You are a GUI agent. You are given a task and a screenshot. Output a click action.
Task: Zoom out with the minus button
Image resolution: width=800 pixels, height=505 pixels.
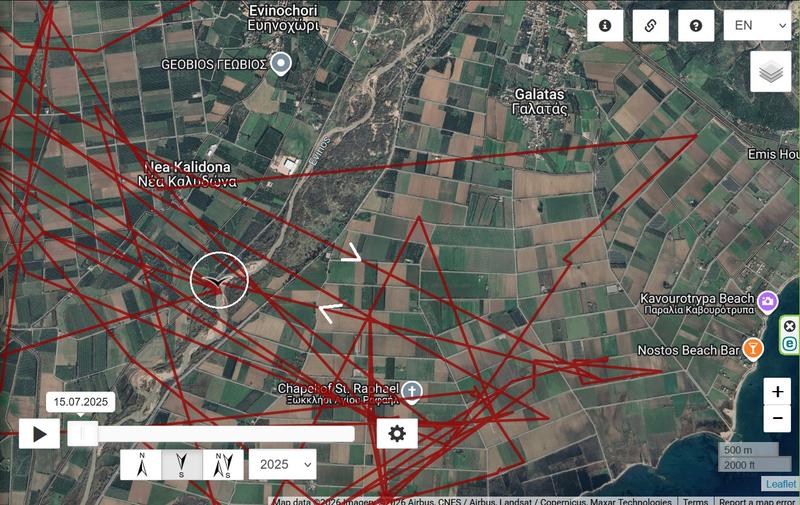click(x=778, y=419)
